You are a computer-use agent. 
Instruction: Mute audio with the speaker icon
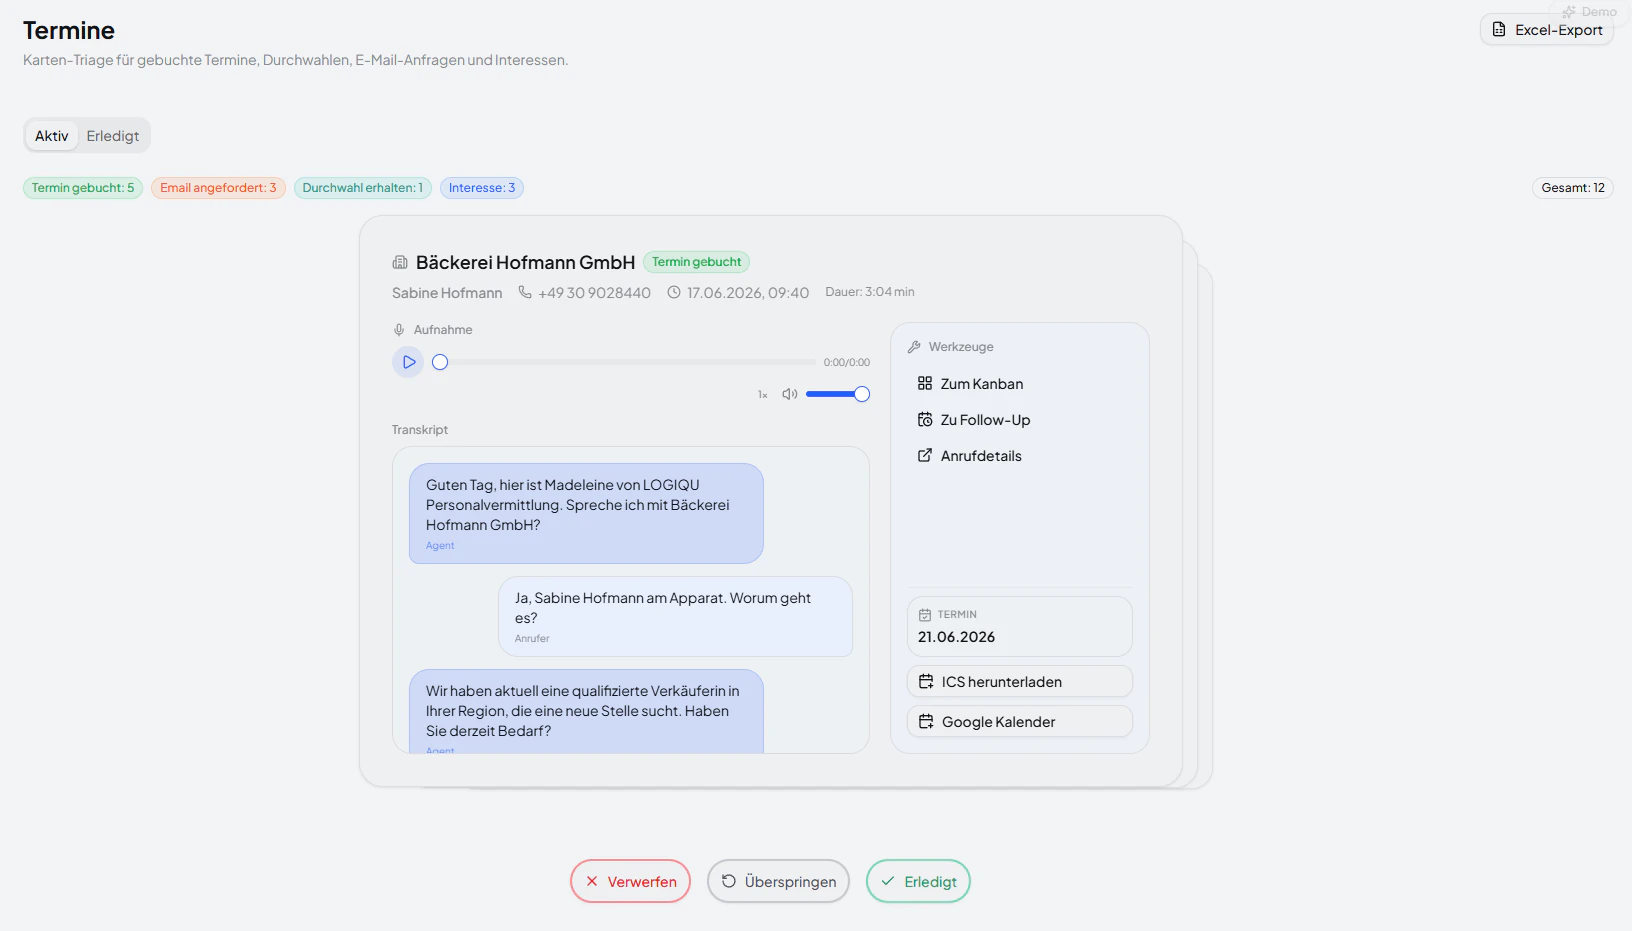click(789, 394)
